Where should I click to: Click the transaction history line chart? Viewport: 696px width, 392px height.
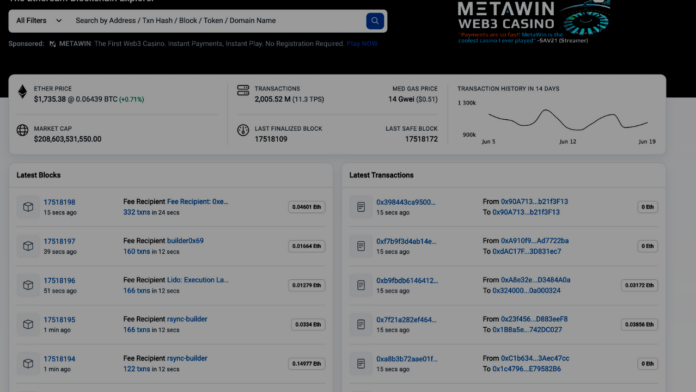coord(568,120)
